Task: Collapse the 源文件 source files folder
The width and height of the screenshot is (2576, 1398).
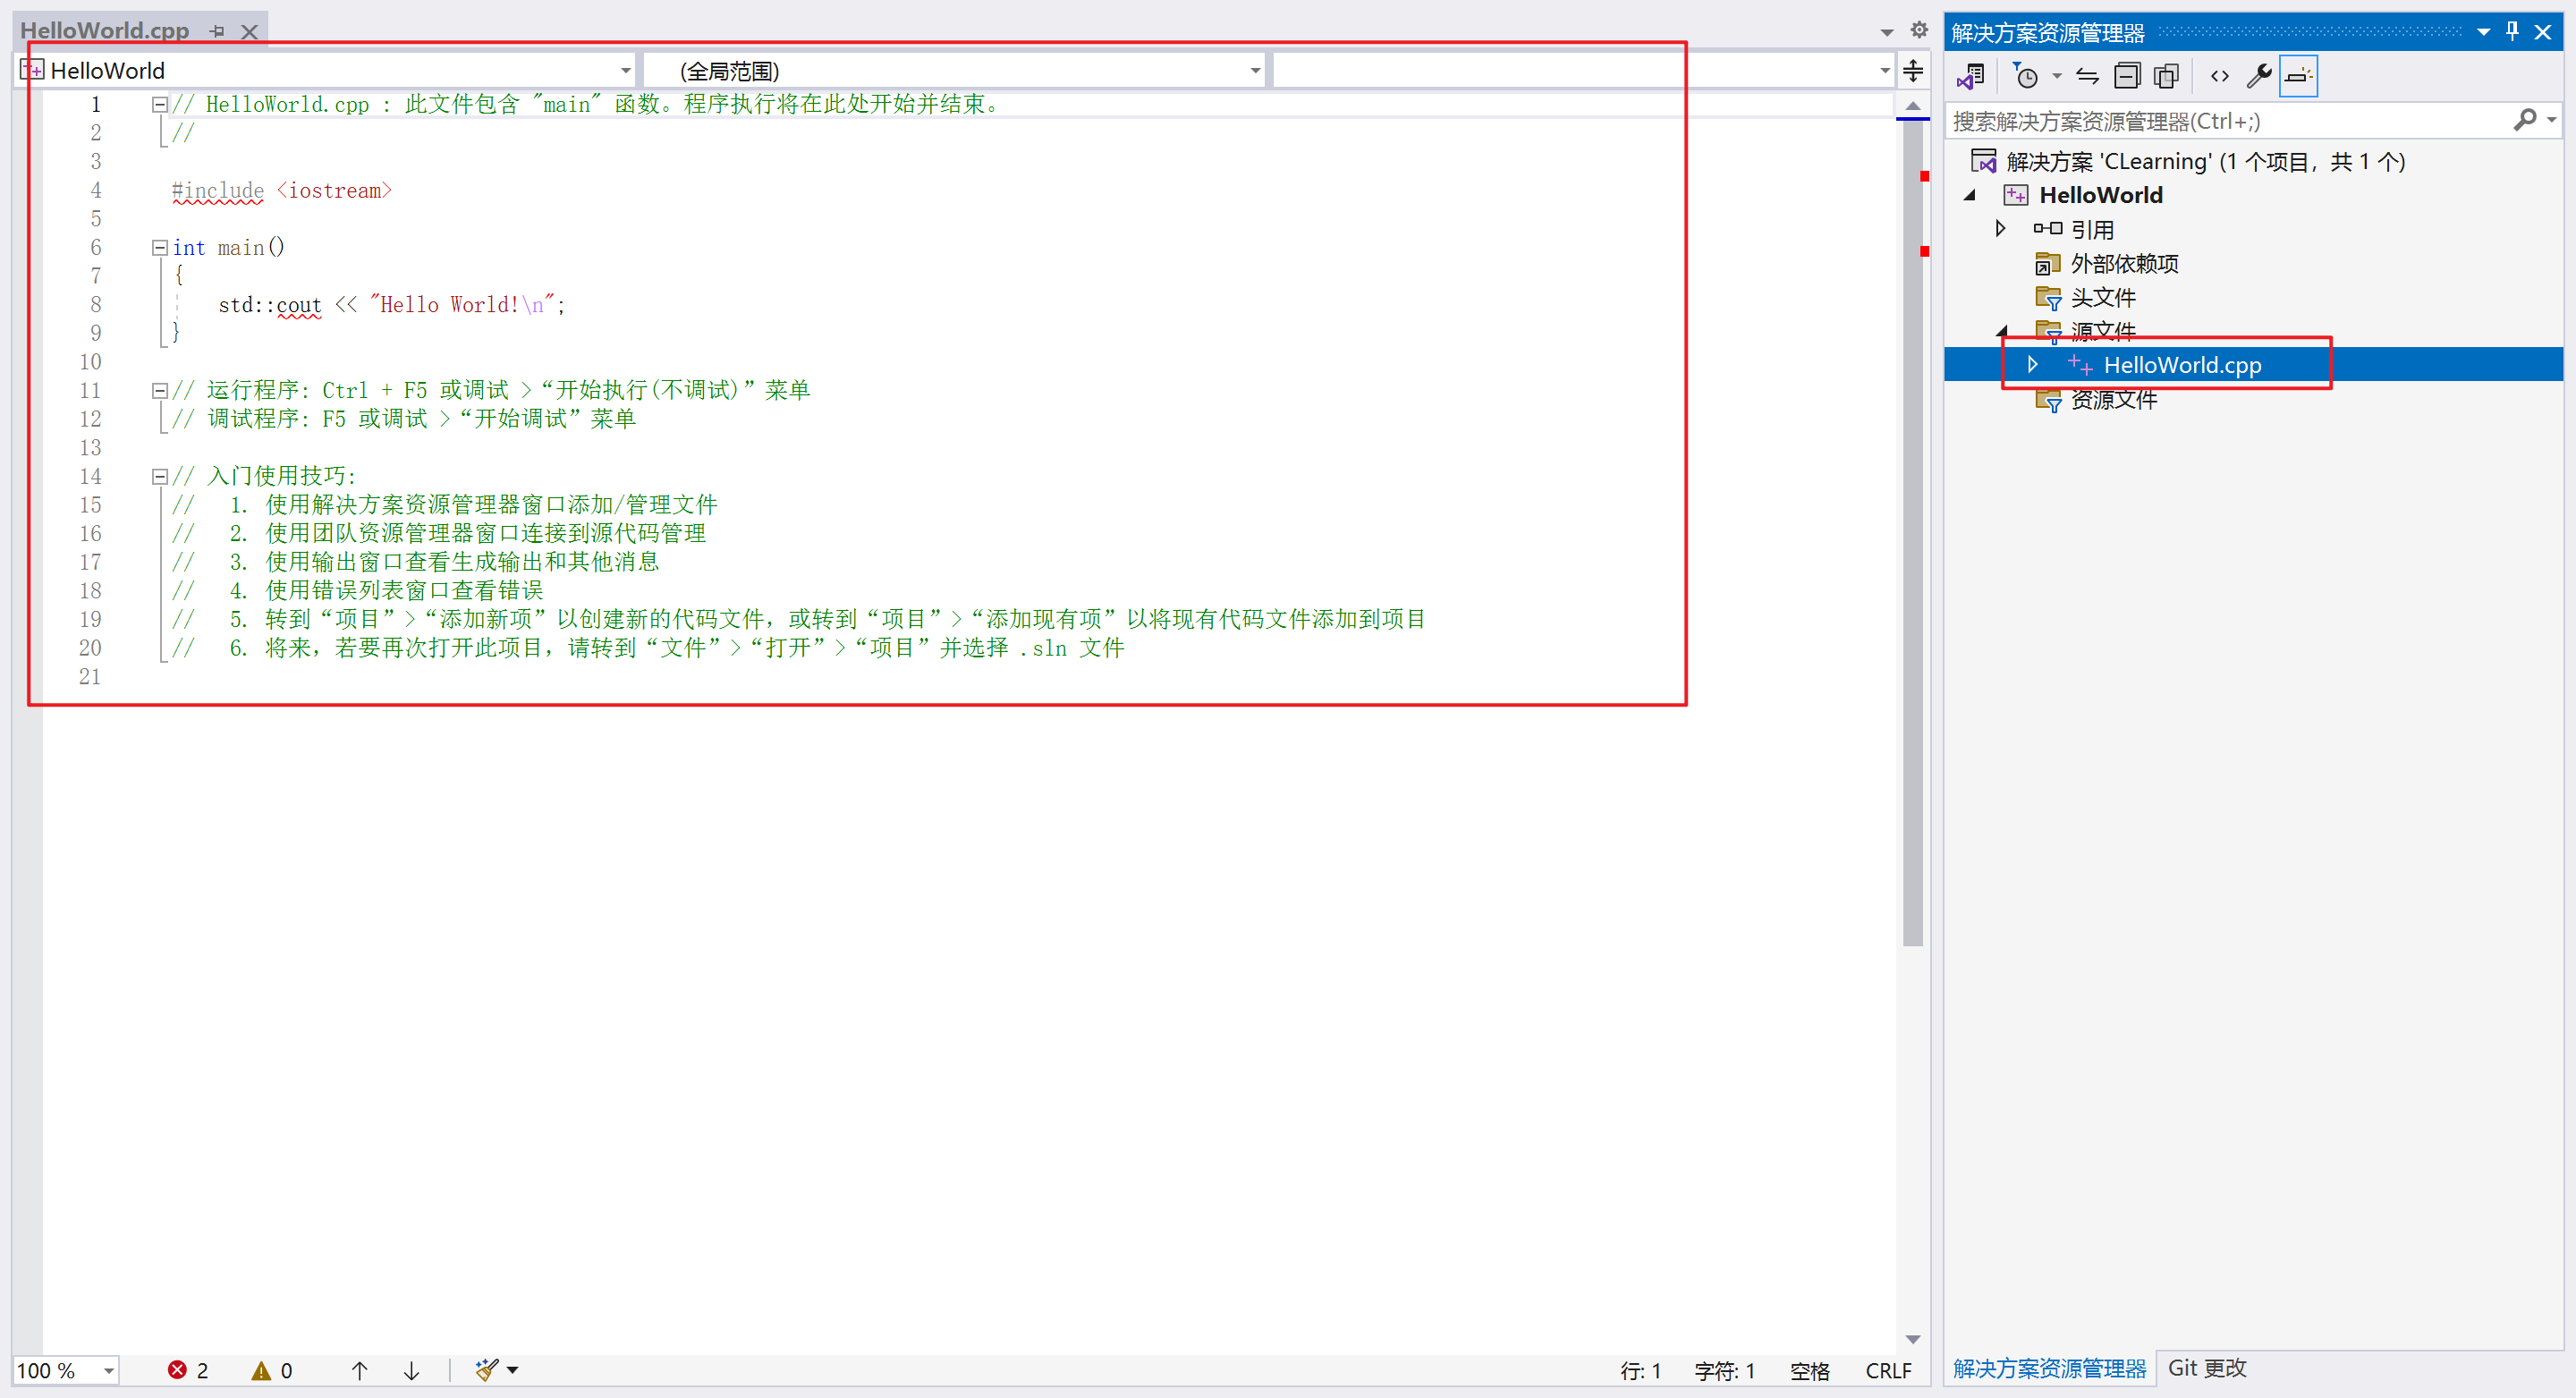Action: click(x=2001, y=330)
